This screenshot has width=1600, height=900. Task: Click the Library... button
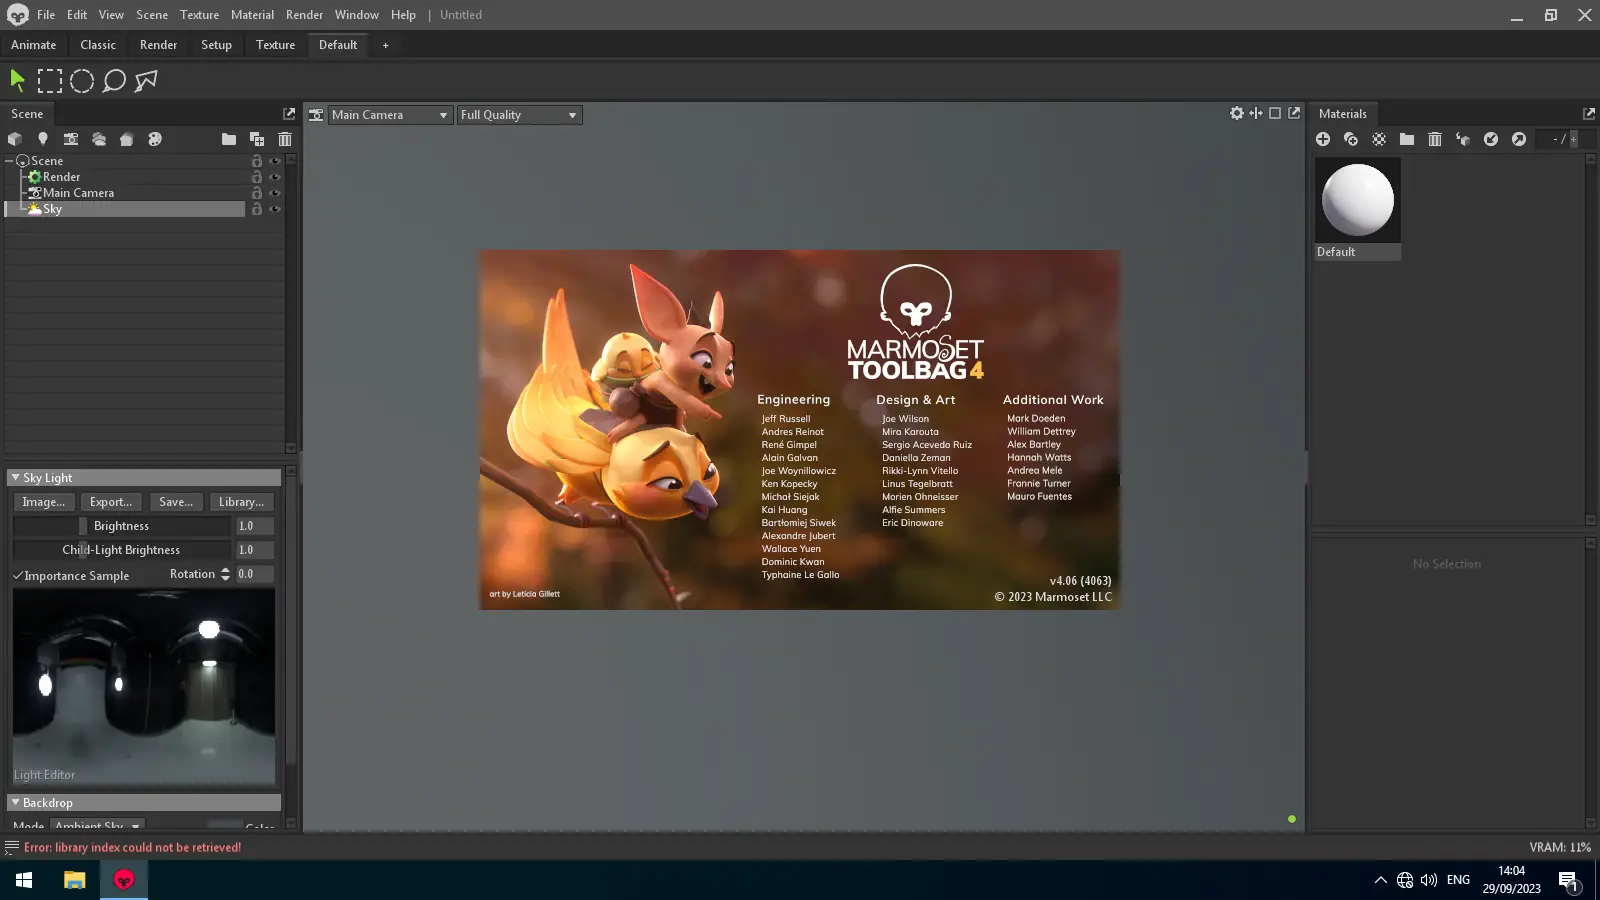pyautogui.click(x=241, y=502)
